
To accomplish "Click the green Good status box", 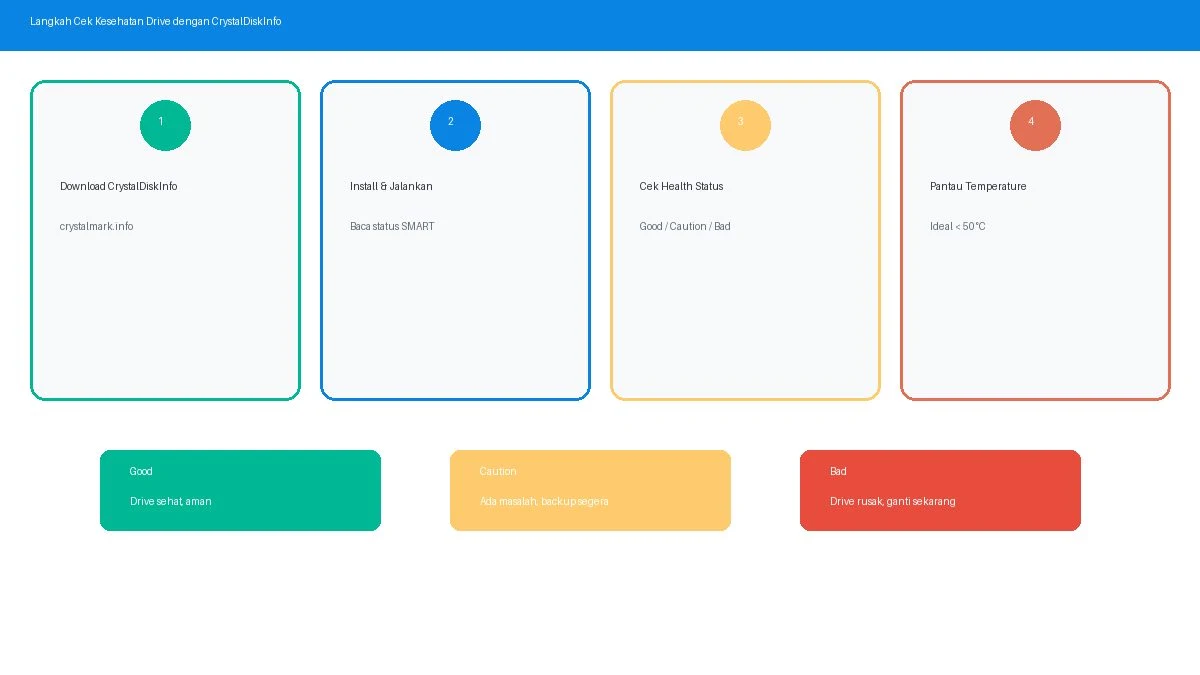I will tap(240, 490).
